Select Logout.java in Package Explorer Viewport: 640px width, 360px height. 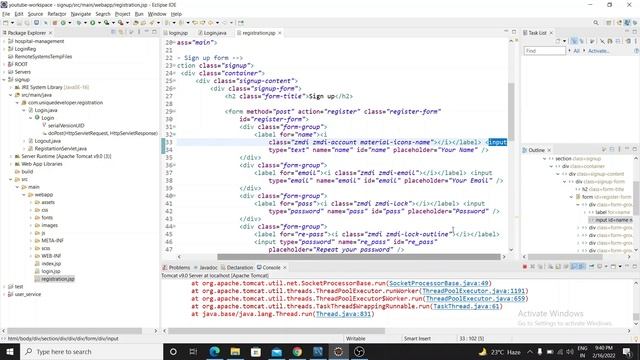(x=47, y=141)
